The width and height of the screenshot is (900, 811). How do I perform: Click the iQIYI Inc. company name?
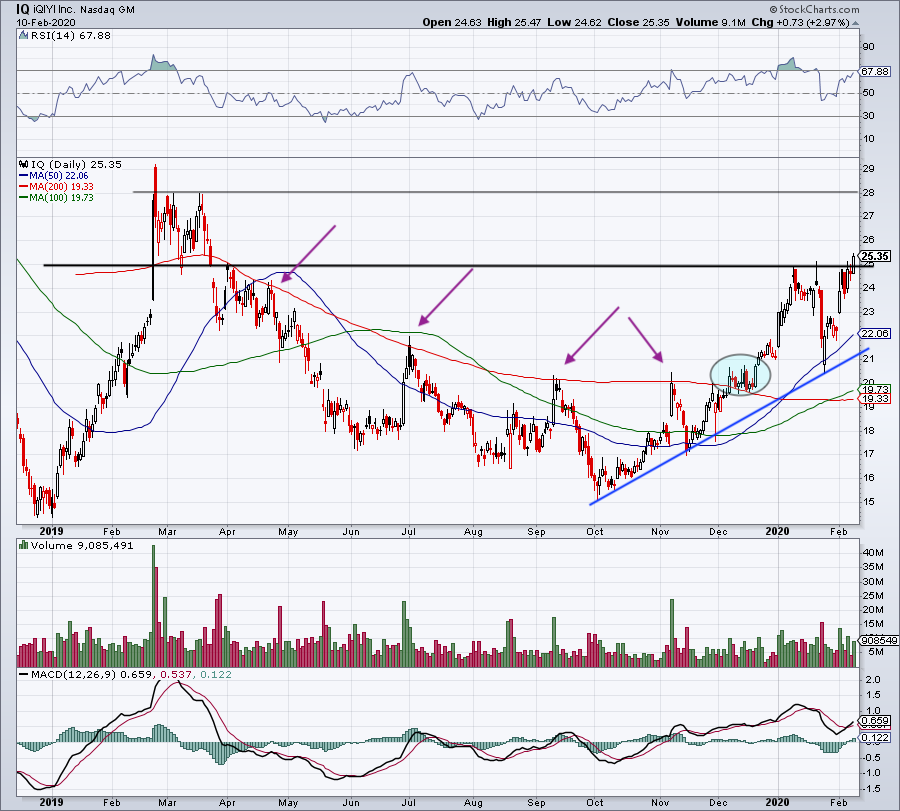55,10
